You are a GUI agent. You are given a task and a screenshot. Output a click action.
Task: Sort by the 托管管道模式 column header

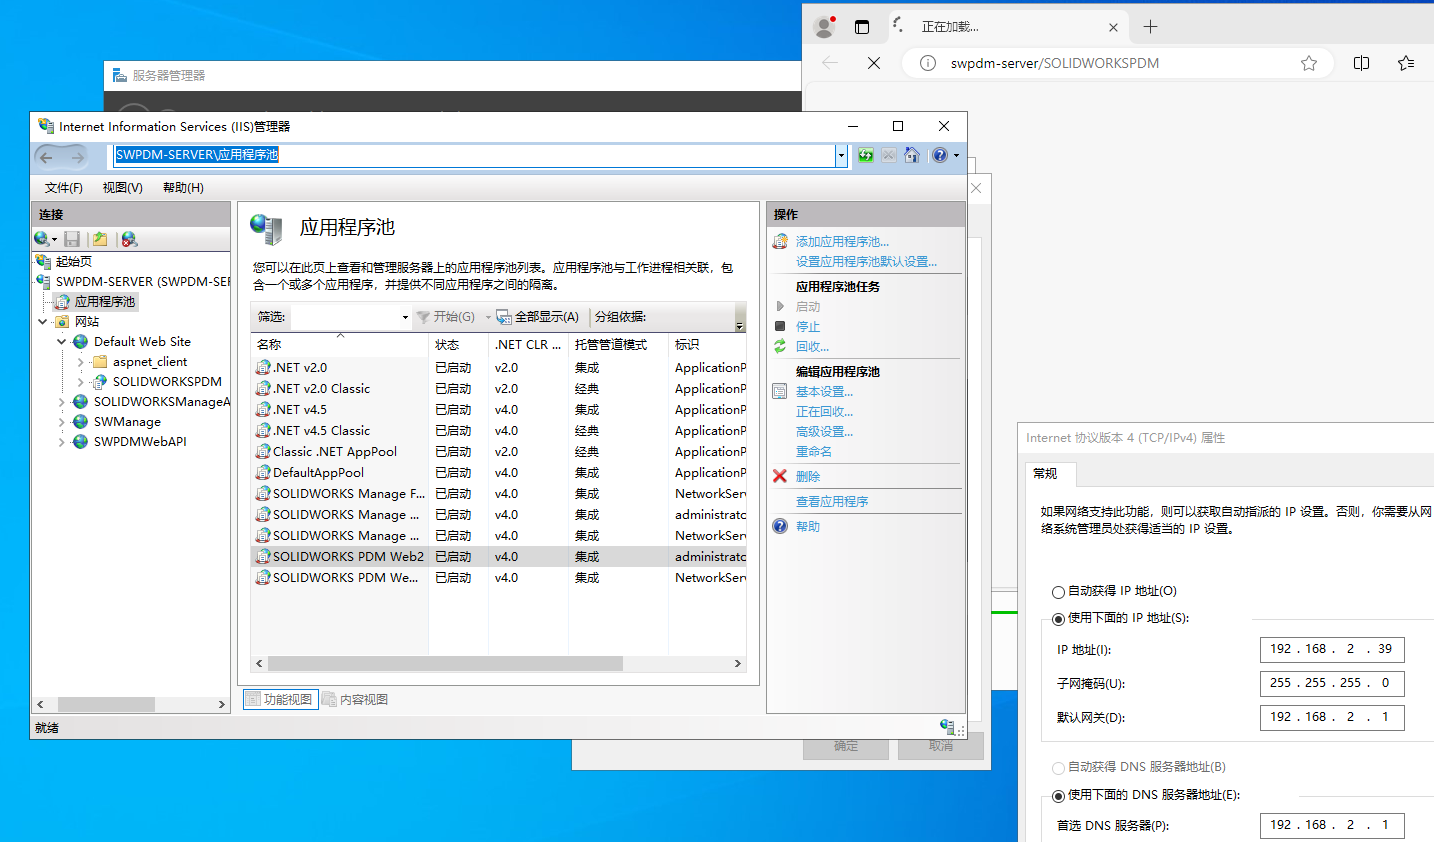(x=617, y=345)
